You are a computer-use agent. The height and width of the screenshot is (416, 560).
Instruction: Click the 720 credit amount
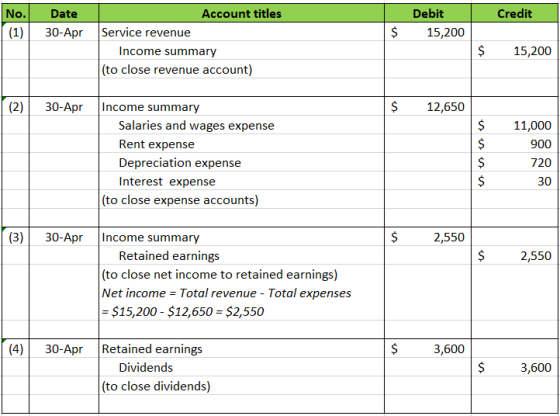pyautogui.click(x=515, y=162)
